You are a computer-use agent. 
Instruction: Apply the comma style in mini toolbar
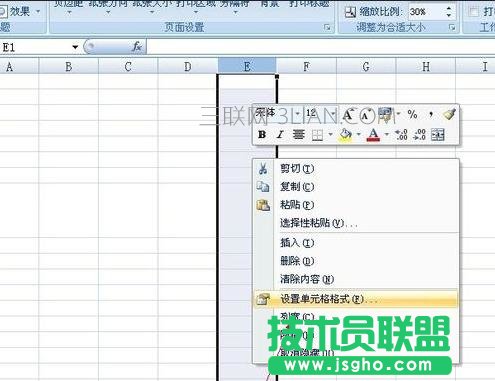coord(431,115)
